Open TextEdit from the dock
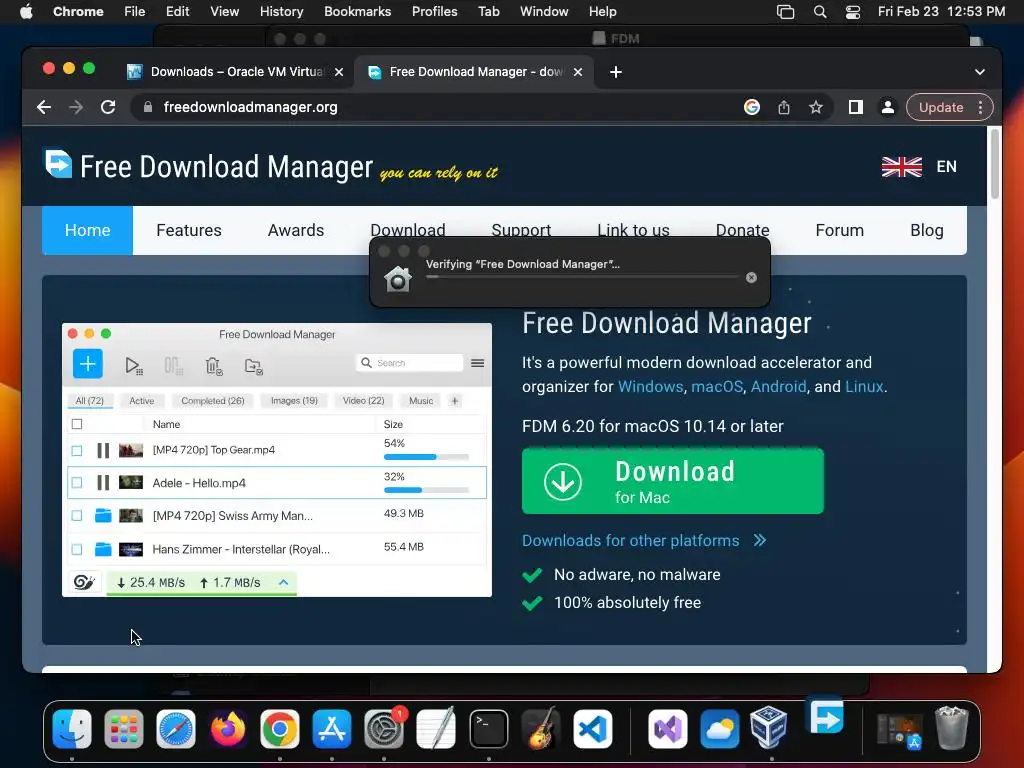1024x768 pixels. 436,728
